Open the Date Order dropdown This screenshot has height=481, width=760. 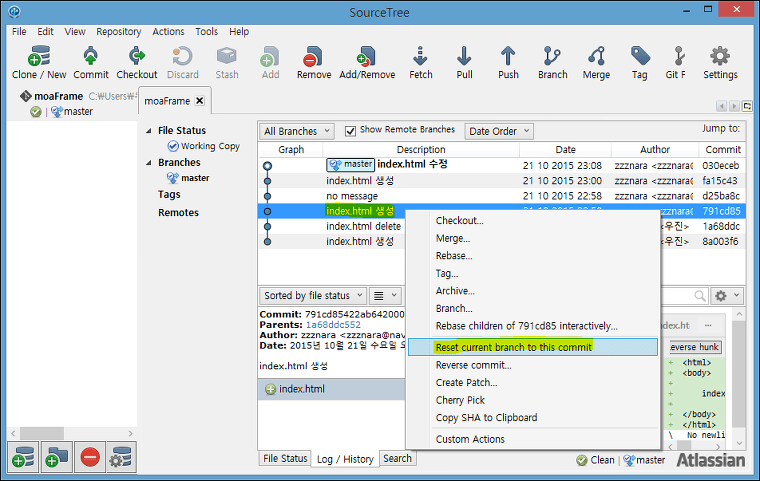[x=499, y=131]
